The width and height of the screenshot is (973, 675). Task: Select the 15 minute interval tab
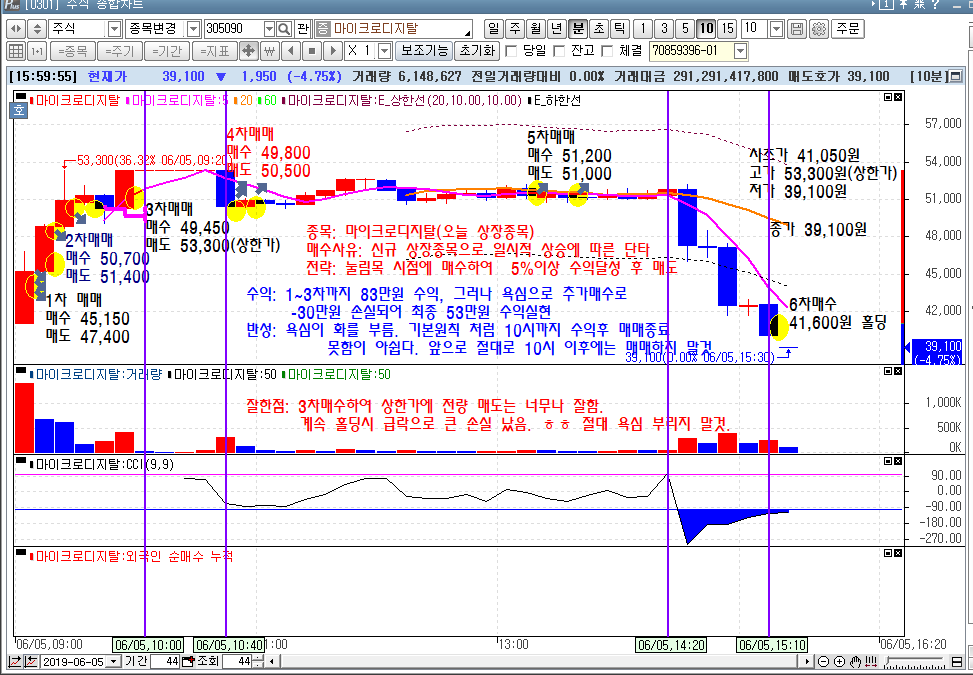(x=727, y=29)
